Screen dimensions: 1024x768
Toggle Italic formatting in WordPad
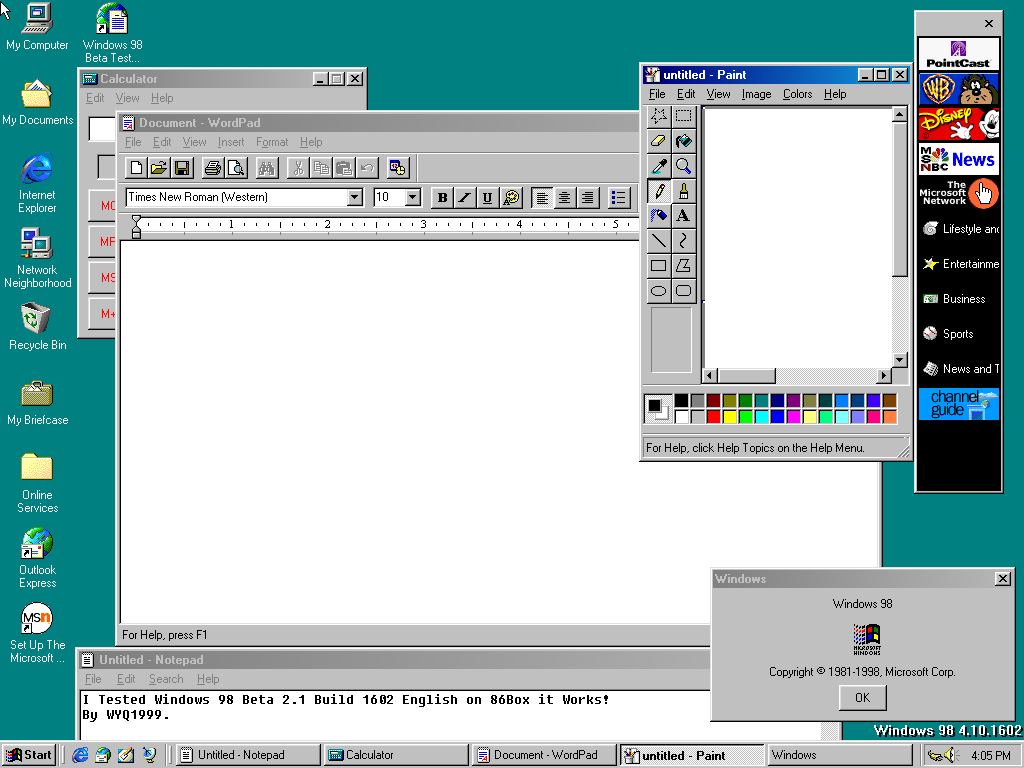click(464, 197)
